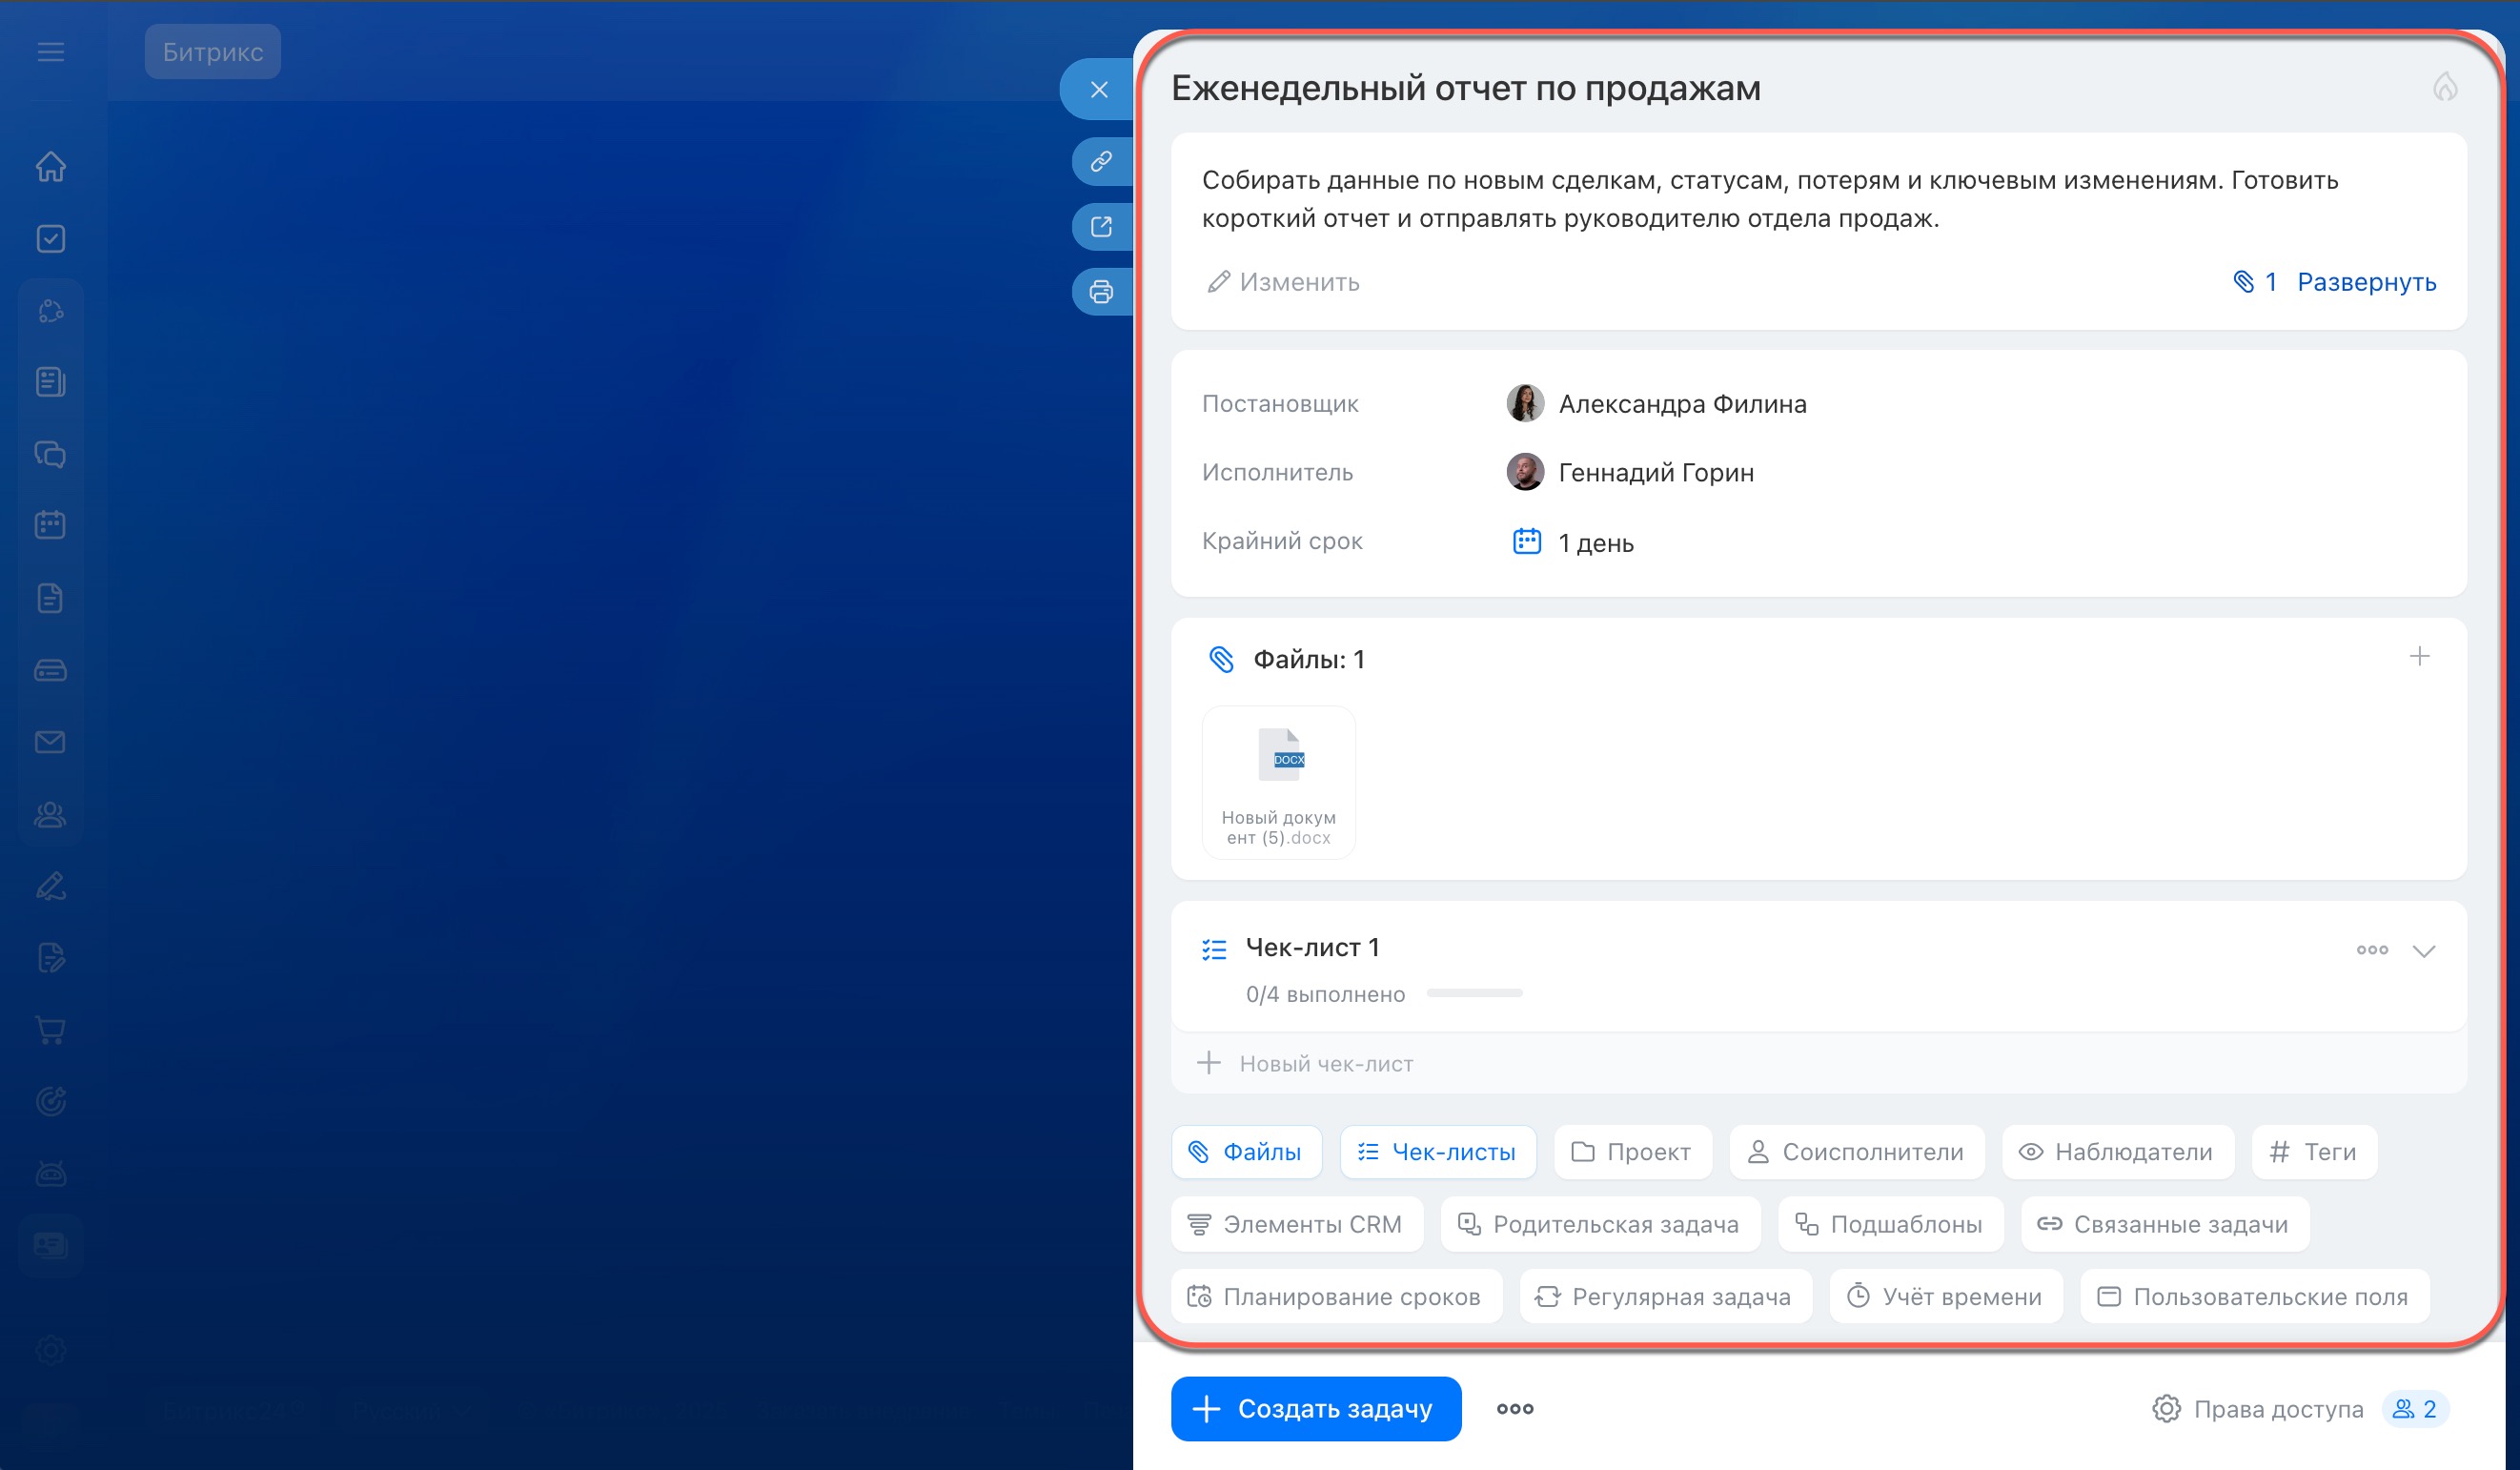This screenshot has width=2520, height=1470.
Task: Open the more options dots near Создать задачу
Action: coord(1514,1409)
